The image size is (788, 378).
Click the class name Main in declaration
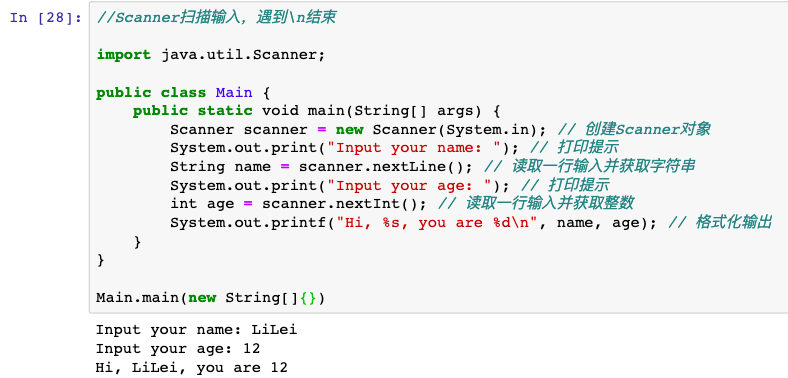(234, 92)
